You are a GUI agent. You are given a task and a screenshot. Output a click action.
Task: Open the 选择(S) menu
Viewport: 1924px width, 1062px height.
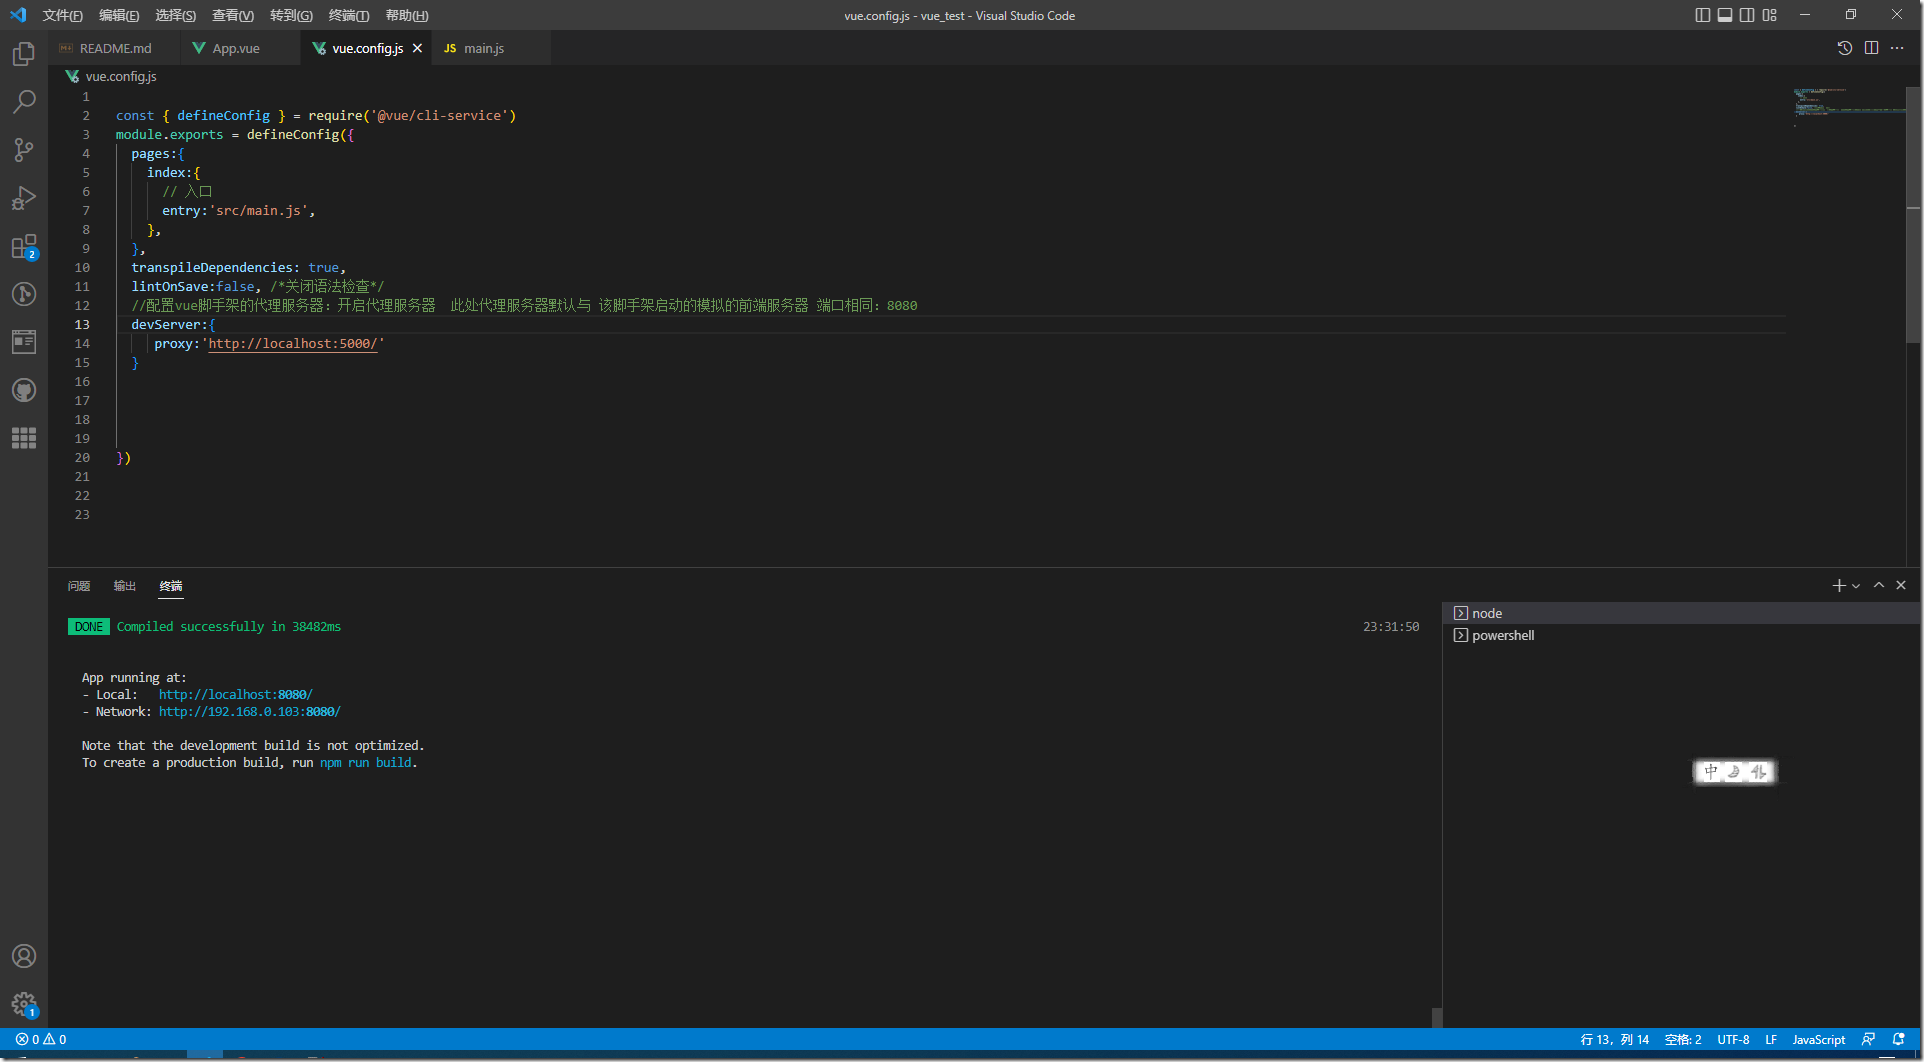176,15
